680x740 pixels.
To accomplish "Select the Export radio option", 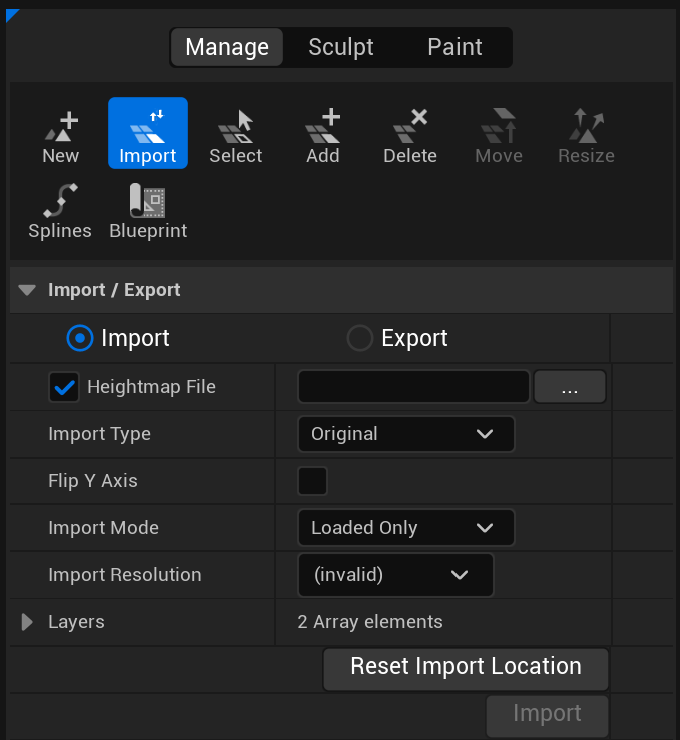I will [360, 338].
